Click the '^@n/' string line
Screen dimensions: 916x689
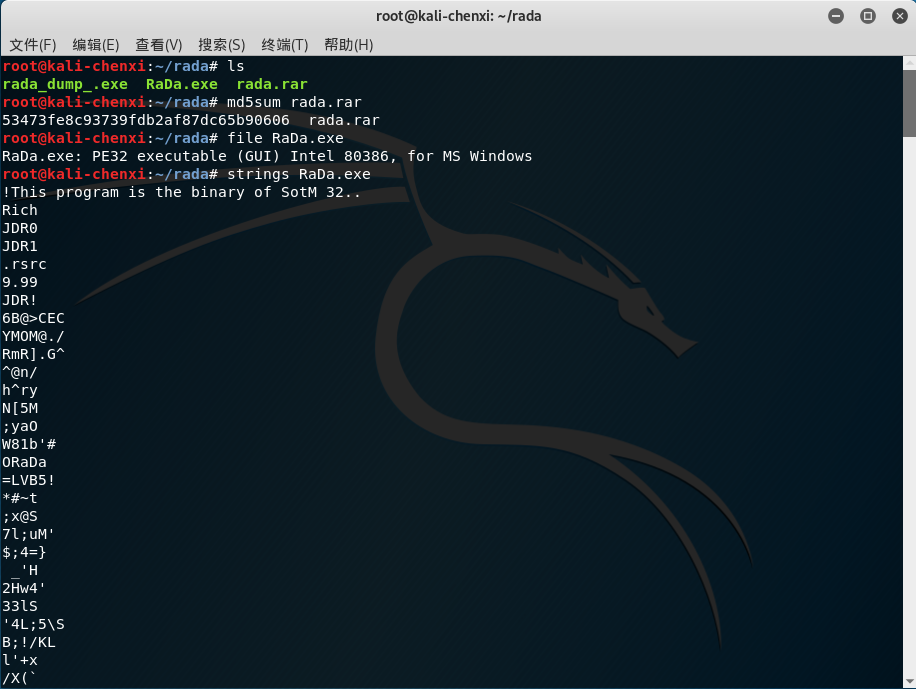coord(20,372)
